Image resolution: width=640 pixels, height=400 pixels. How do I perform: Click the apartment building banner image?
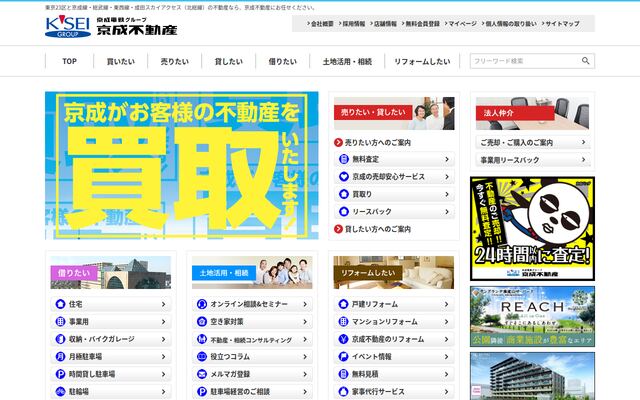click(532, 376)
